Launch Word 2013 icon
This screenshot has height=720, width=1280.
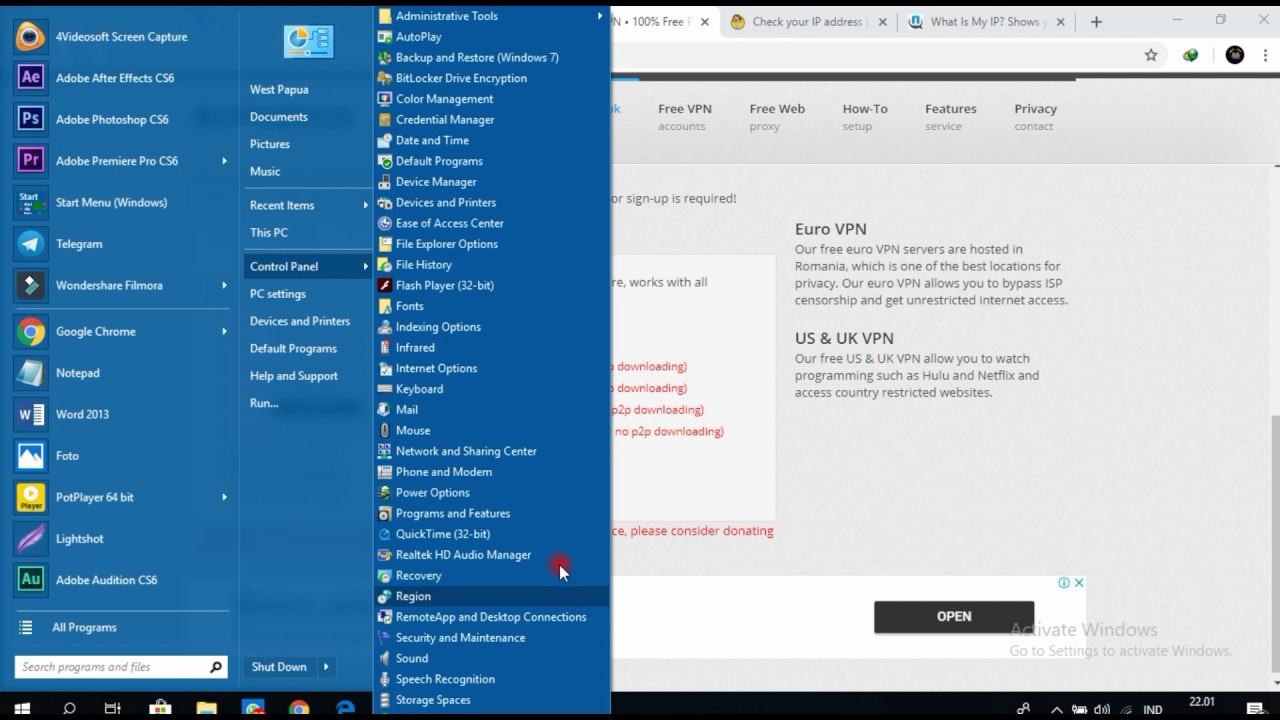tap(30, 414)
